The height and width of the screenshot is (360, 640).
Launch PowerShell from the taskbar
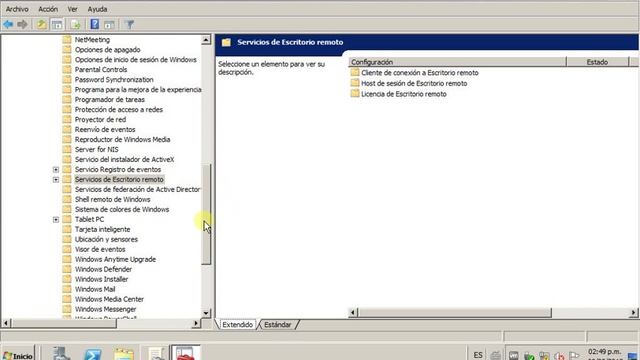(x=93, y=353)
